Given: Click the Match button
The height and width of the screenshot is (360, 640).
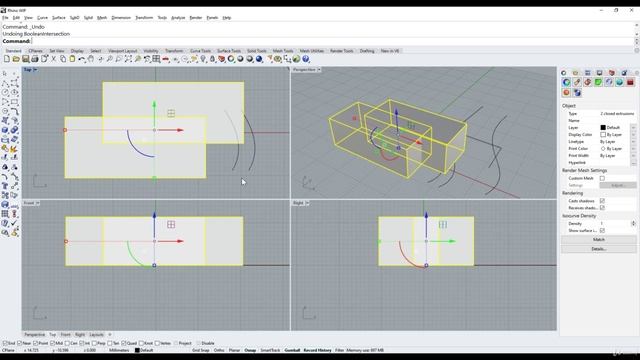Looking at the screenshot, I should [598, 240].
